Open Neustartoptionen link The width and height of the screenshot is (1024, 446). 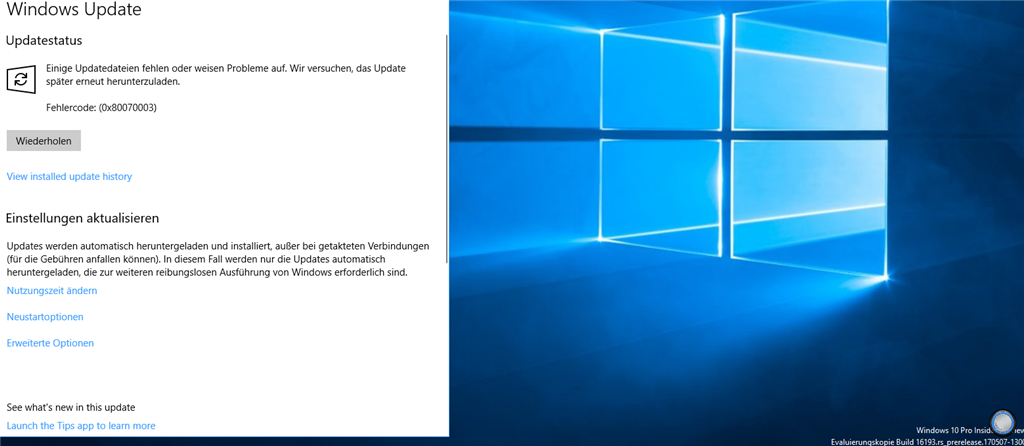click(x=45, y=317)
